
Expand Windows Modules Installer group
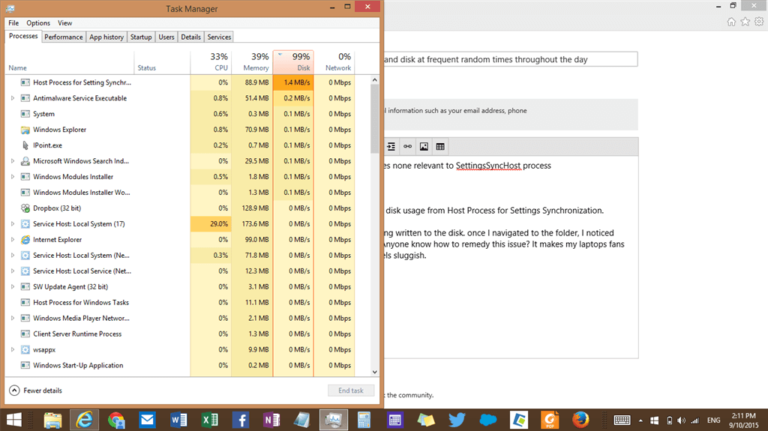click(x=13, y=177)
